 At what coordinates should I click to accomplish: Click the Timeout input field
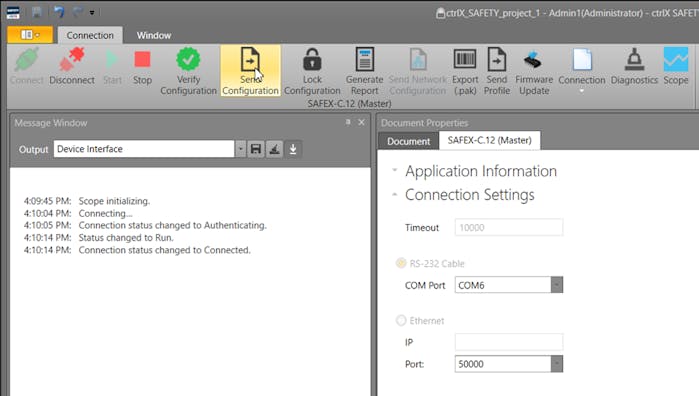(509, 227)
